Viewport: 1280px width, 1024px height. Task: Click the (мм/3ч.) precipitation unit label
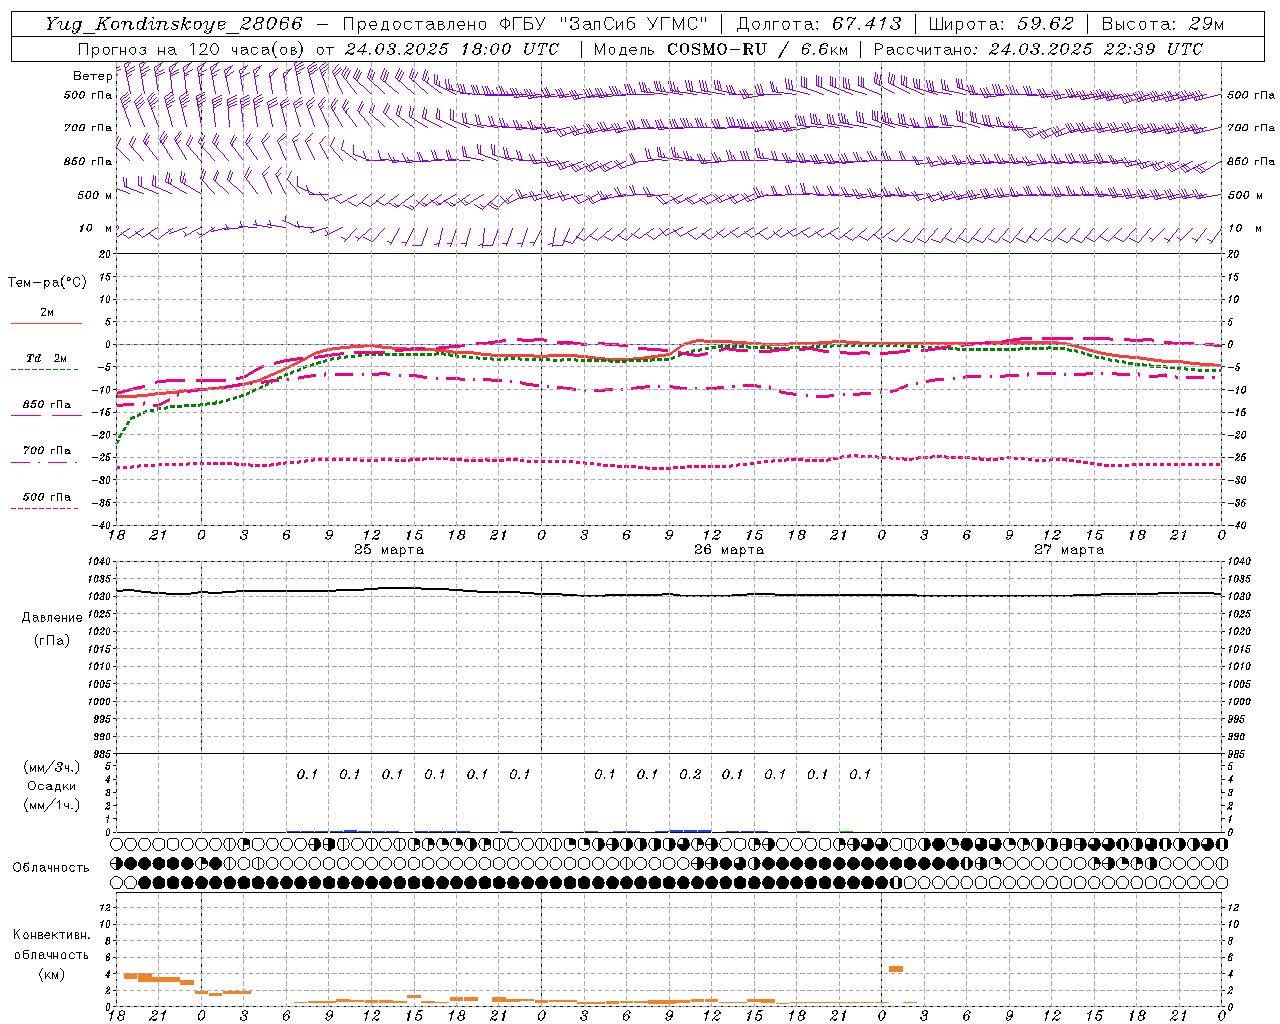click(x=51, y=767)
